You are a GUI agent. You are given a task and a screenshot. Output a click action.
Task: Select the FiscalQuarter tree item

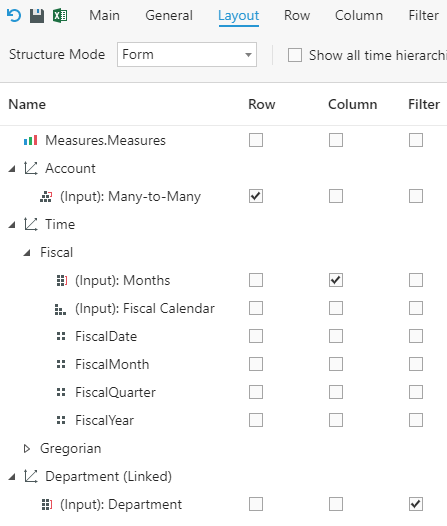coord(115,392)
